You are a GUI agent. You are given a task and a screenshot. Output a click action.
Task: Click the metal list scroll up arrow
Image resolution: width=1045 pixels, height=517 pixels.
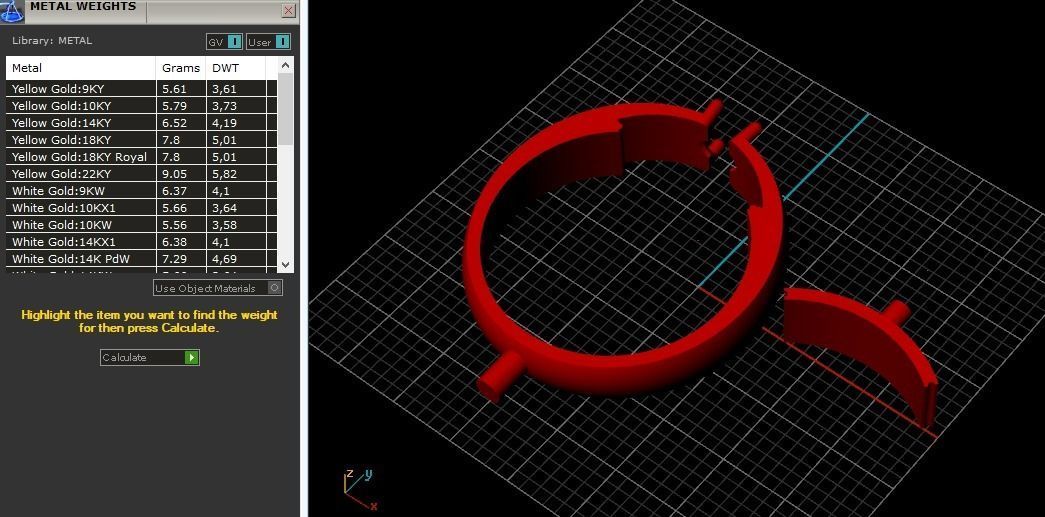(285, 65)
